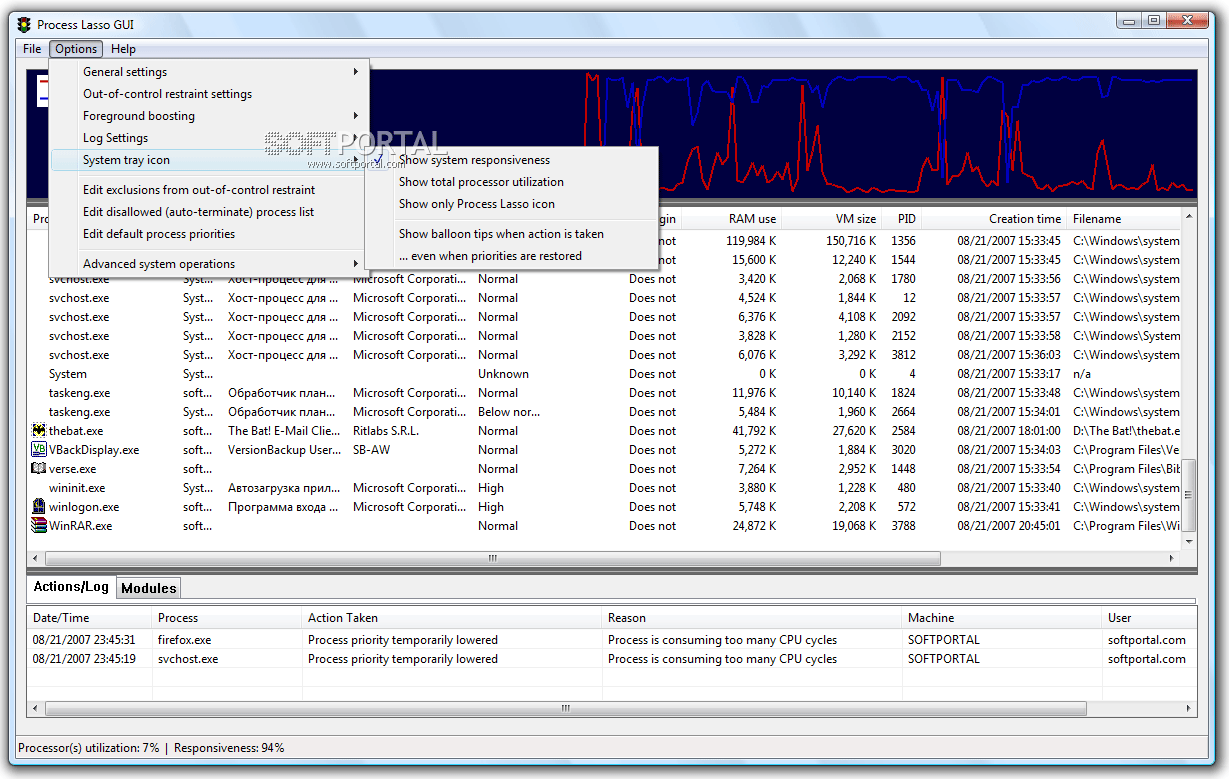Uncheck Show system responsiveness option
Image resolution: width=1229 pixels, height=779 pixels.
coord(474,160)
